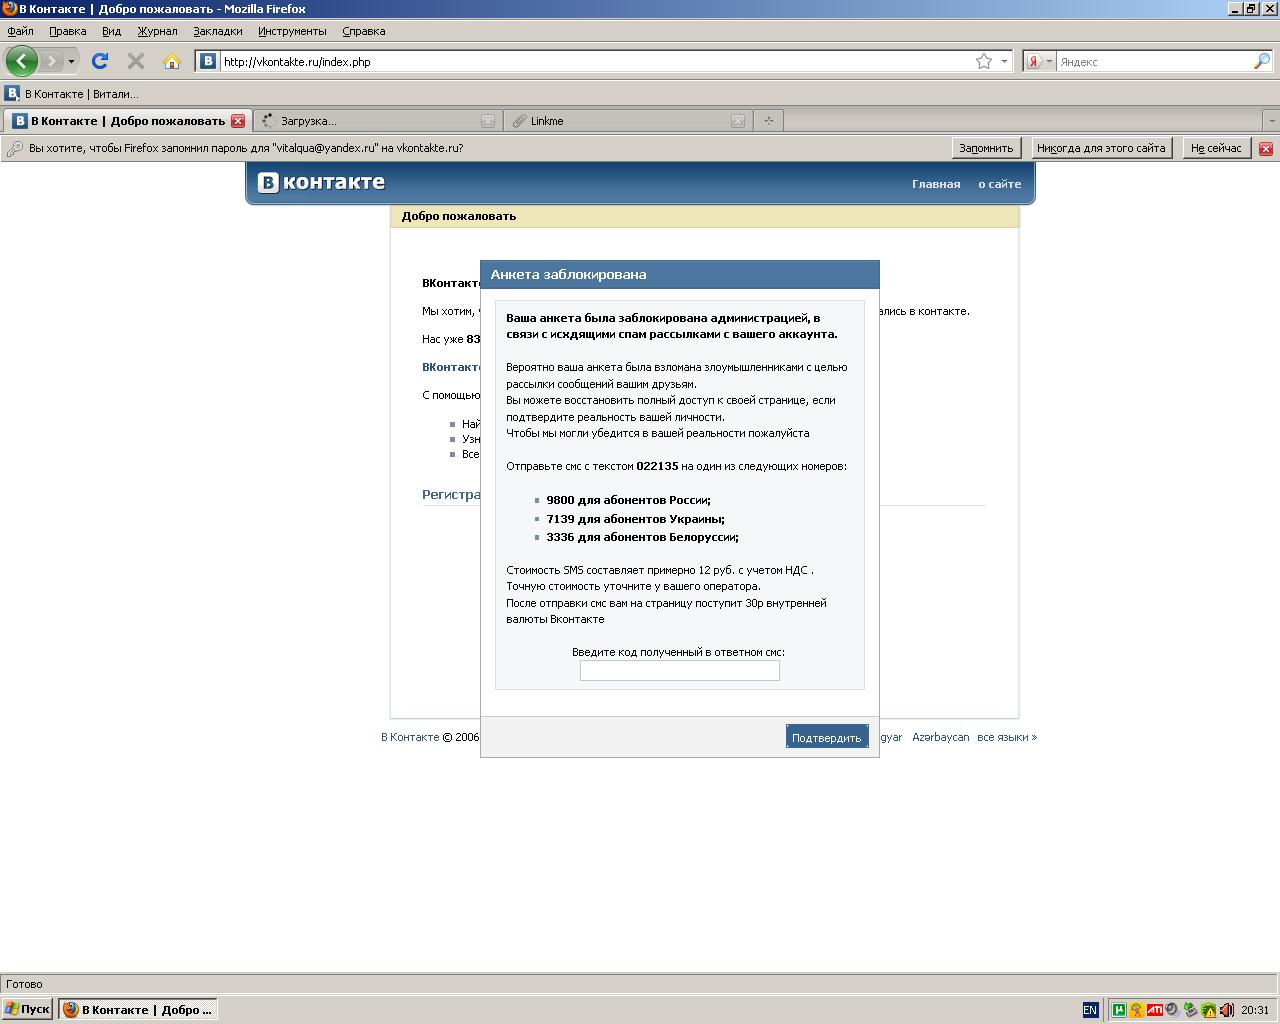Open a new tab with the plus button
Viewport: 1280px width, 1024px height.
768,121
